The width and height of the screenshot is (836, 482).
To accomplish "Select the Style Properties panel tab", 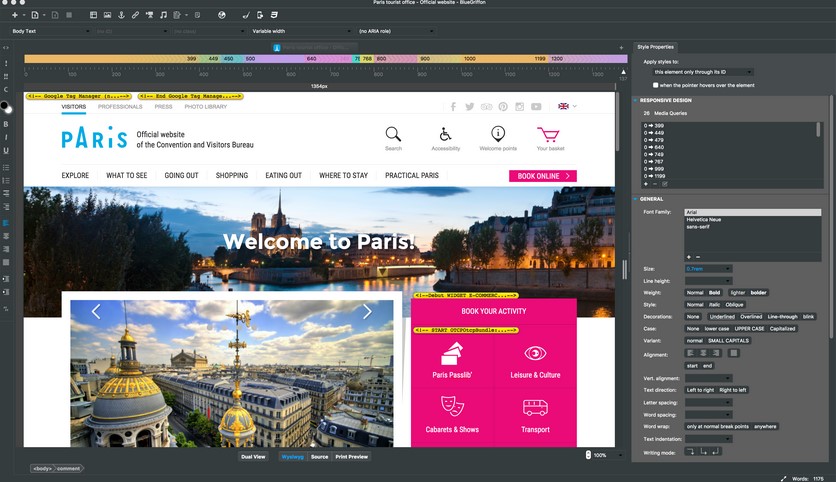I will coord(655,47).
